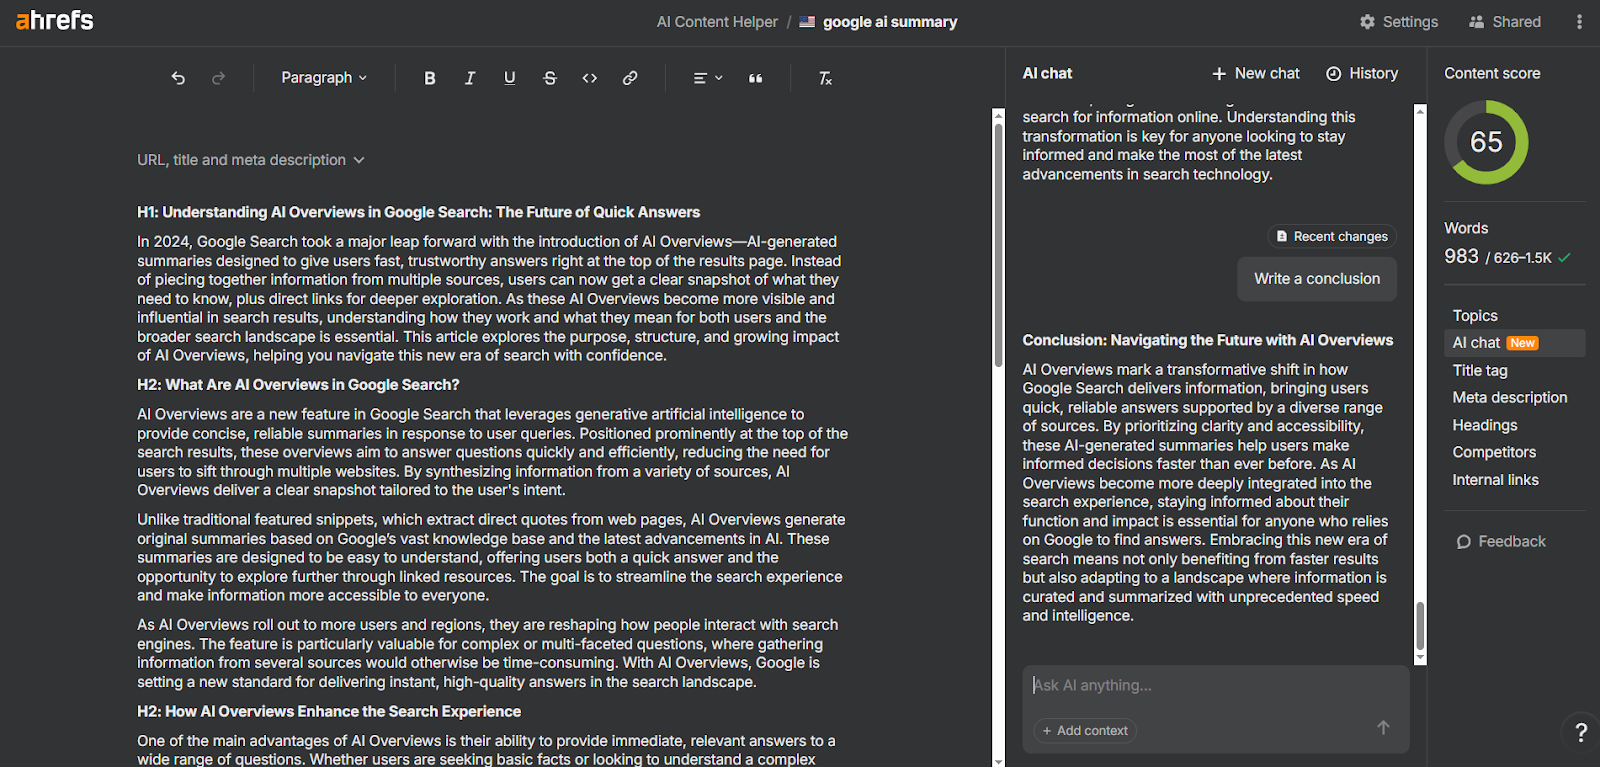This screenshot has width=1600, height=767.
Task: Click the H1 Understanding AI Overviews heading
Action: click(419, 212)
